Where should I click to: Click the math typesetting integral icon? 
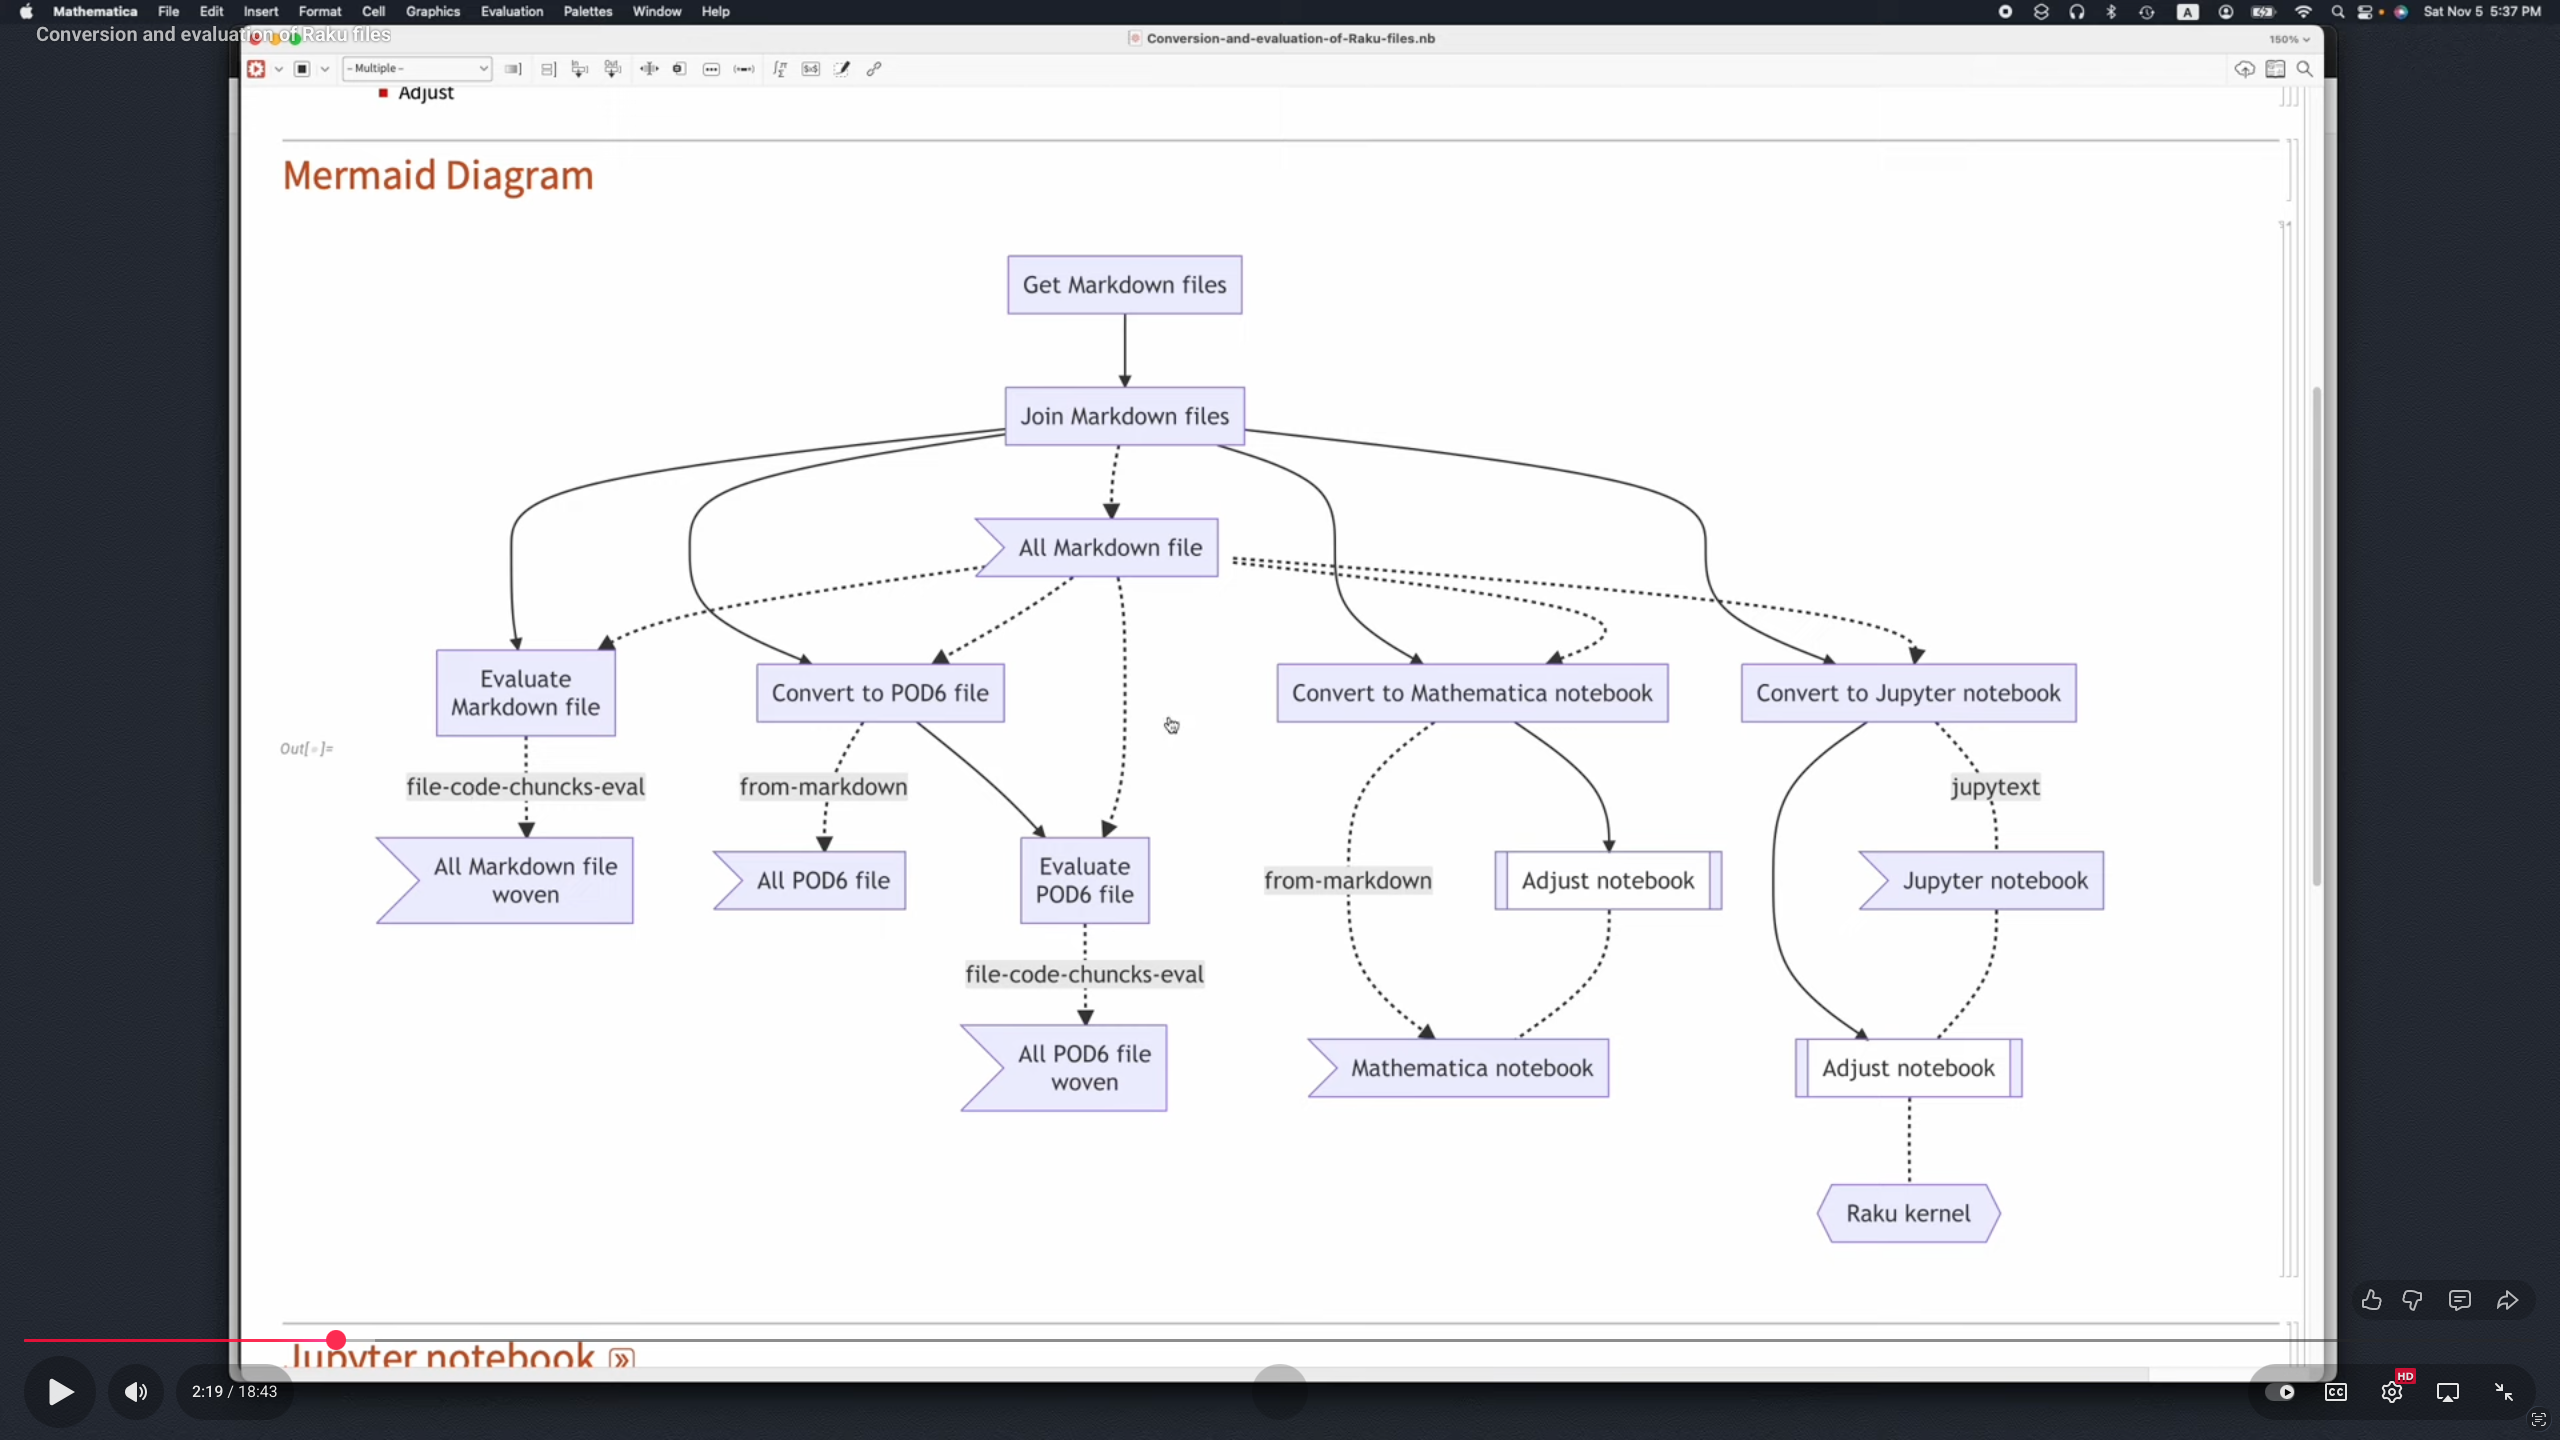click(780, 69)
